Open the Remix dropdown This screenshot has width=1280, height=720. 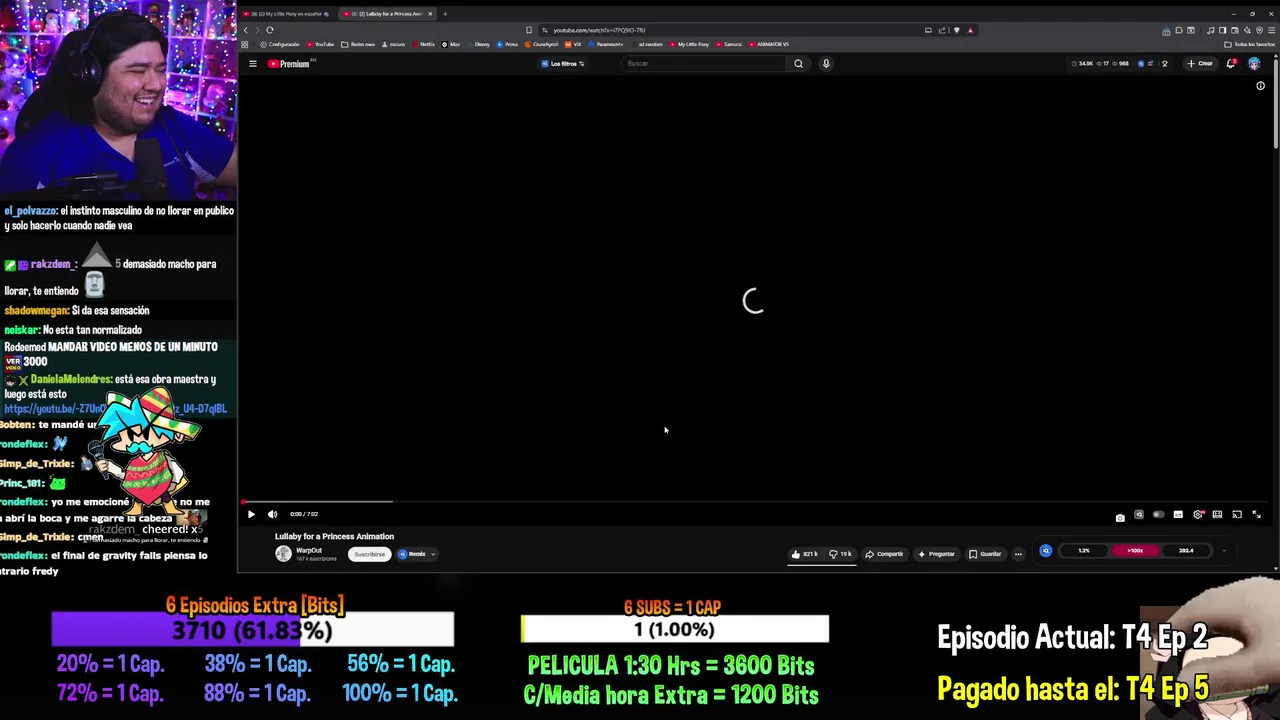416,554
